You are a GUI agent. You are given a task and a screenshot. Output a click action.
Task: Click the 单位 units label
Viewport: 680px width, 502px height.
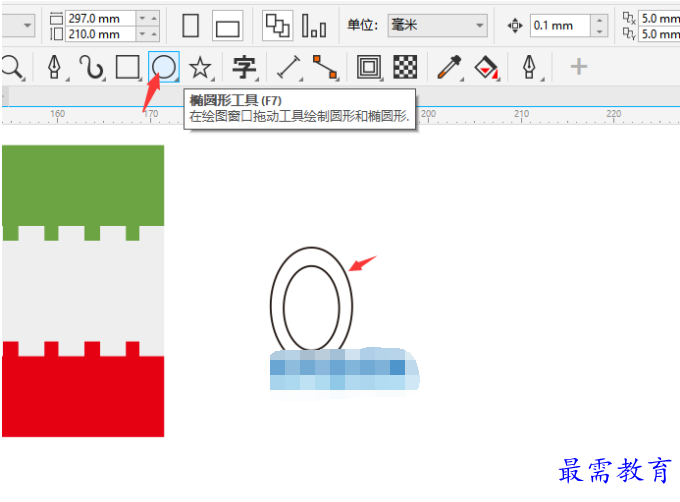[362, 25]
